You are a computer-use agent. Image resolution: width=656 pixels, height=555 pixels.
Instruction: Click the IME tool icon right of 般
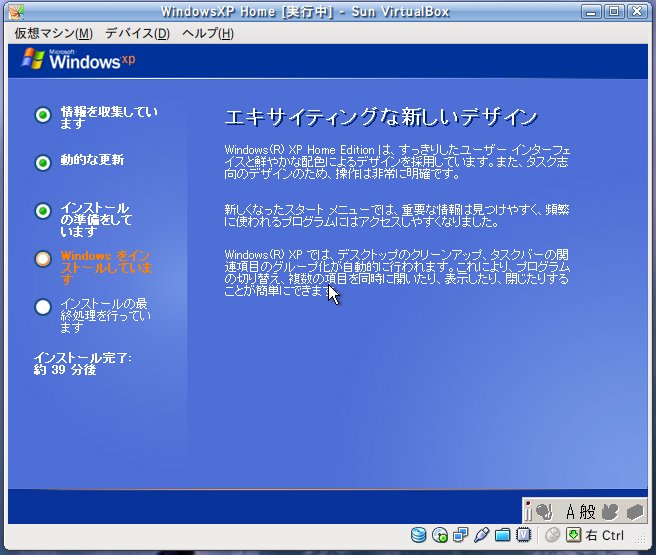[610, 512]
